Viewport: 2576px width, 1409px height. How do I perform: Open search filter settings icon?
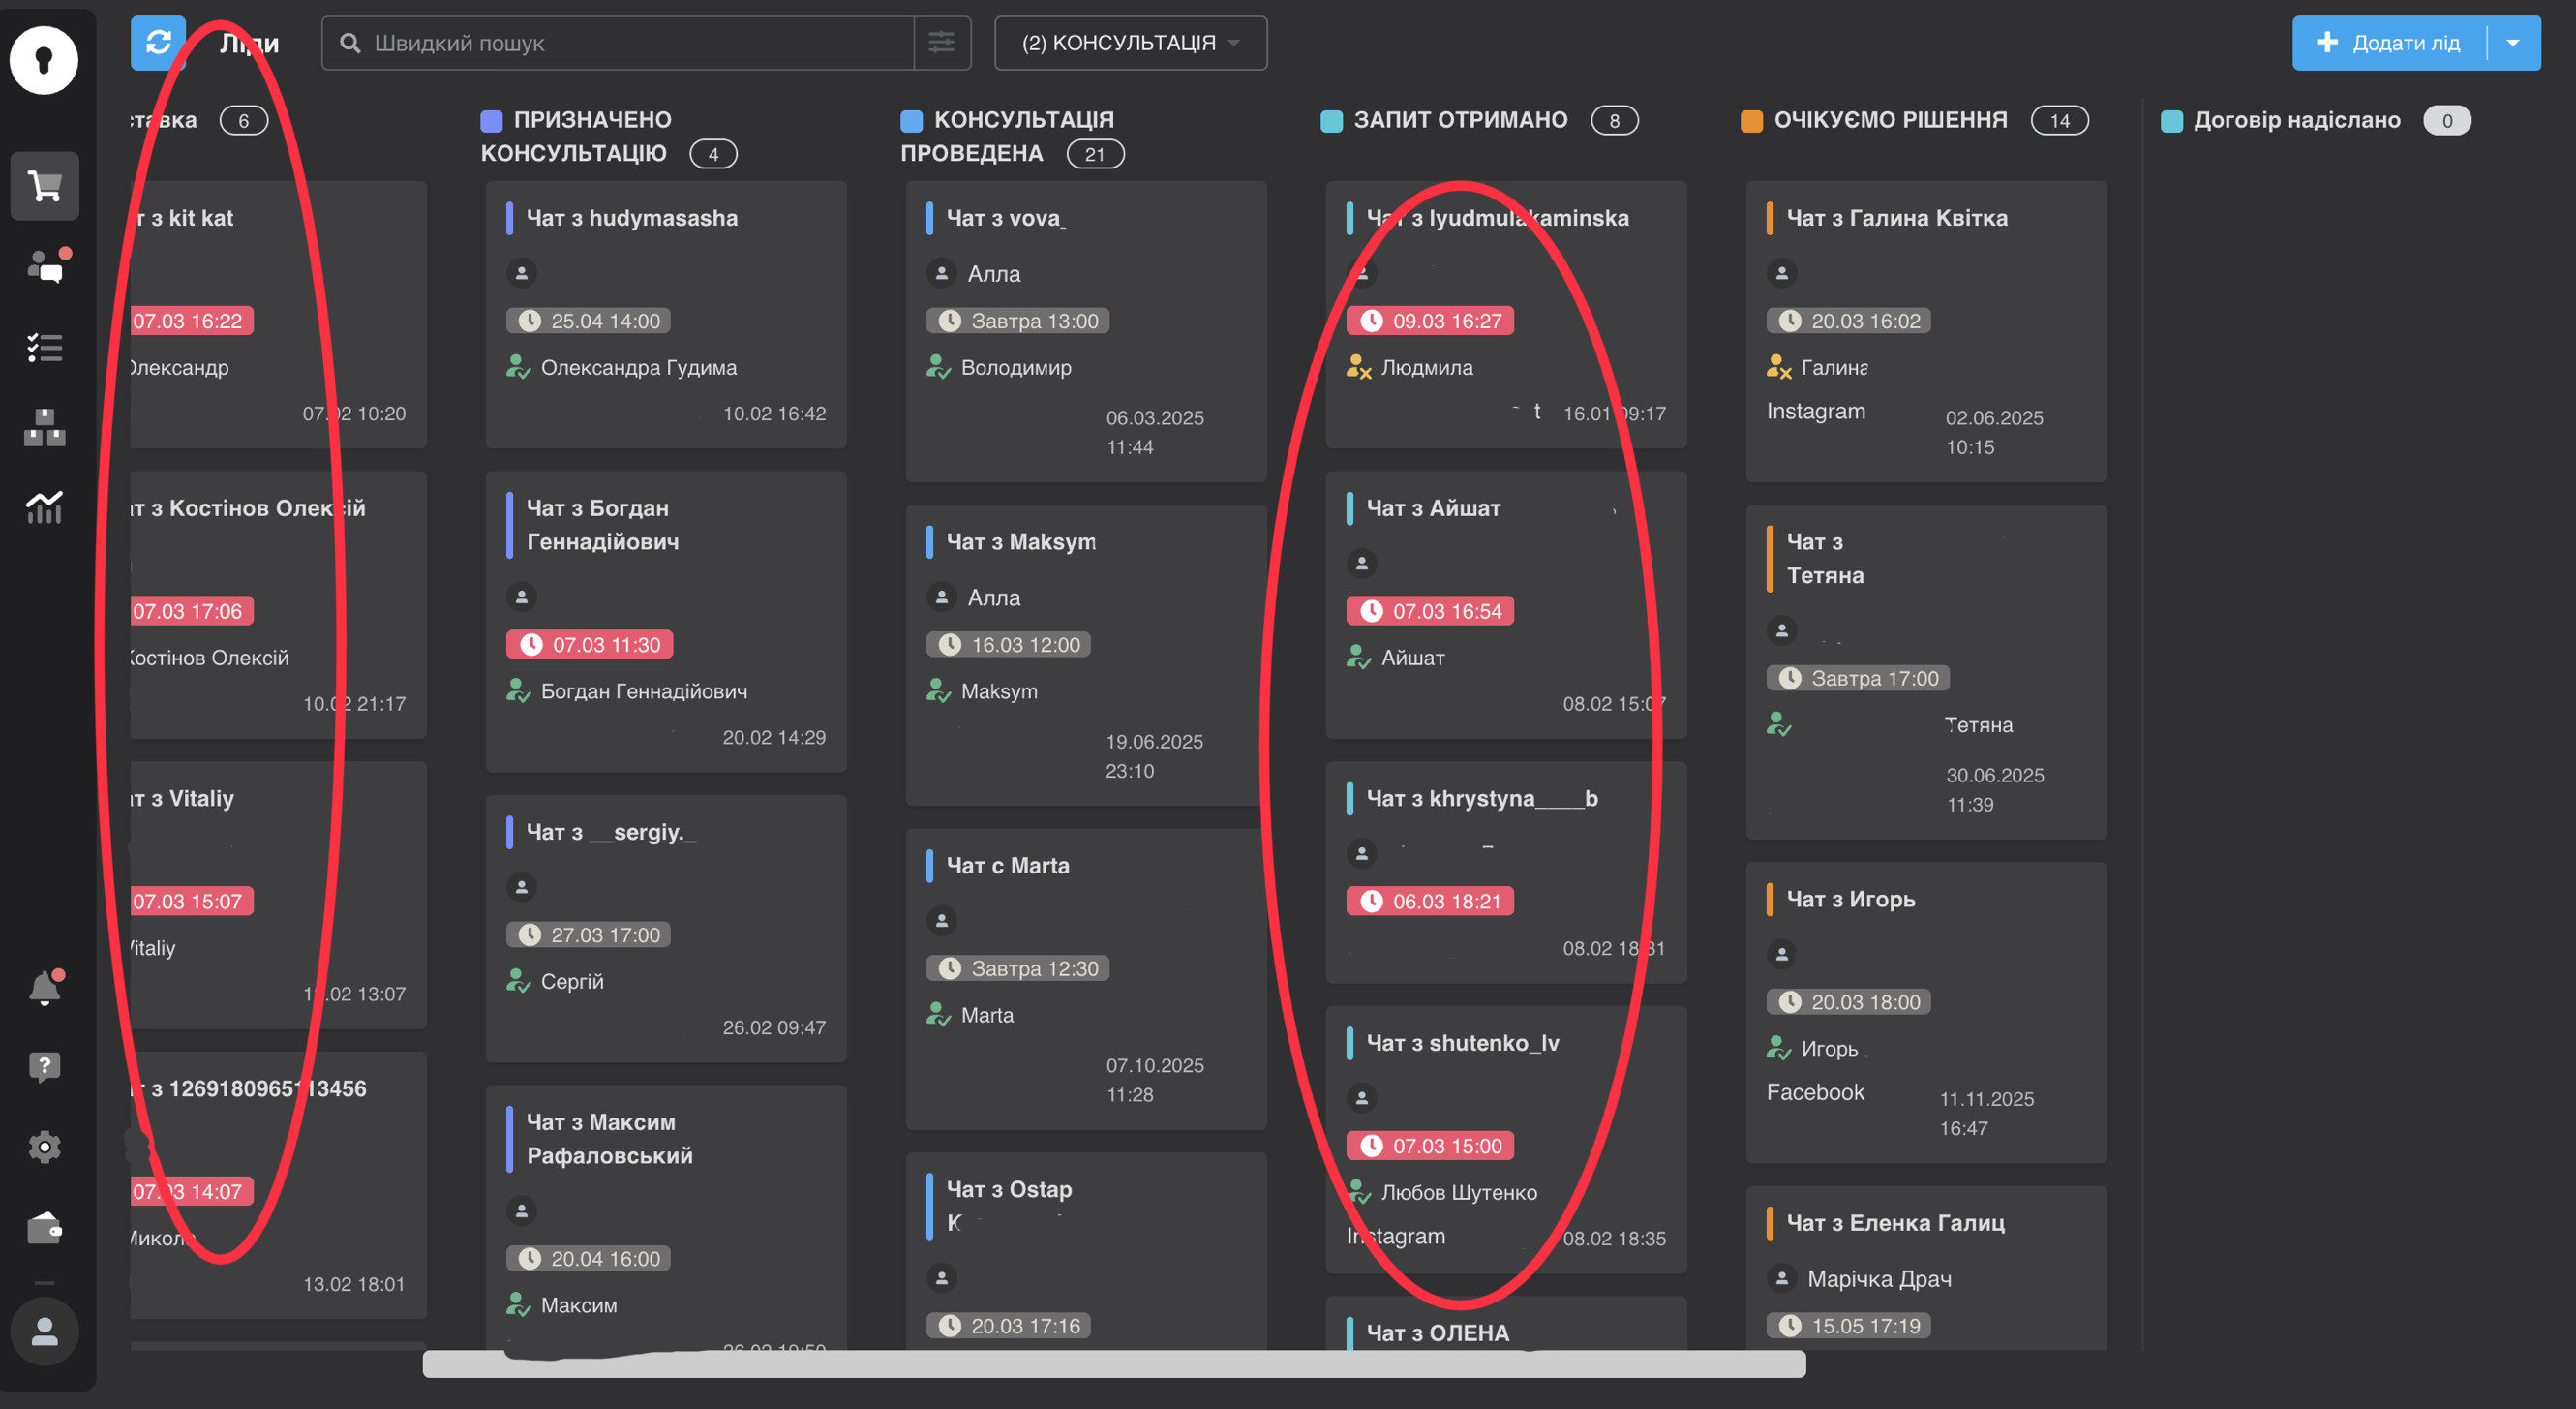pyautogui.click(x=941, y=43)
